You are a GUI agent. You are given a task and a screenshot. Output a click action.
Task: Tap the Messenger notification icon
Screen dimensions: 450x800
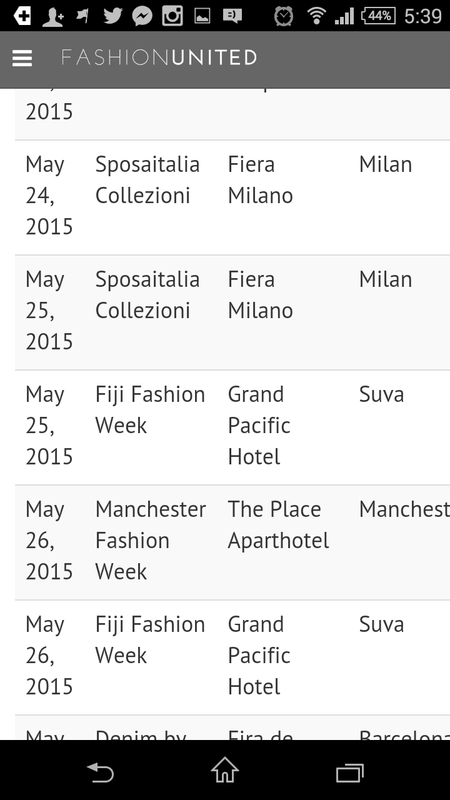[142, 16]
